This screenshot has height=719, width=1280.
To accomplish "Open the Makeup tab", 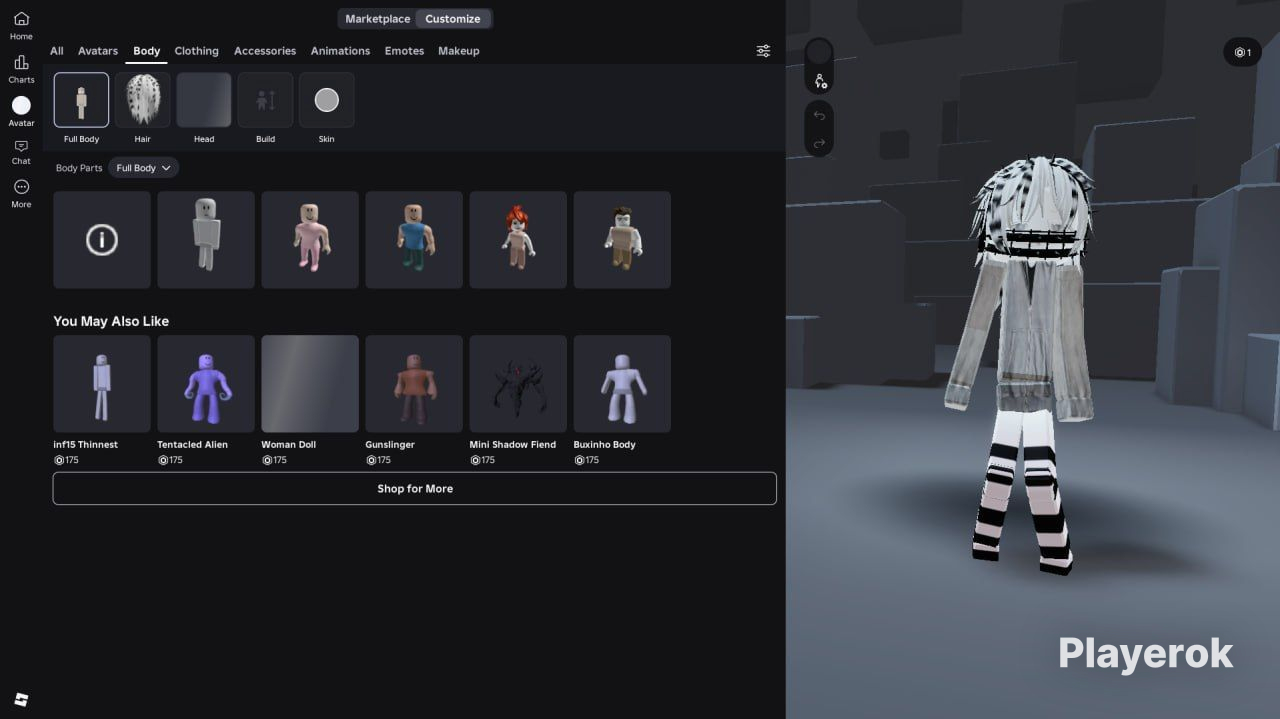I will coord(459,51).
